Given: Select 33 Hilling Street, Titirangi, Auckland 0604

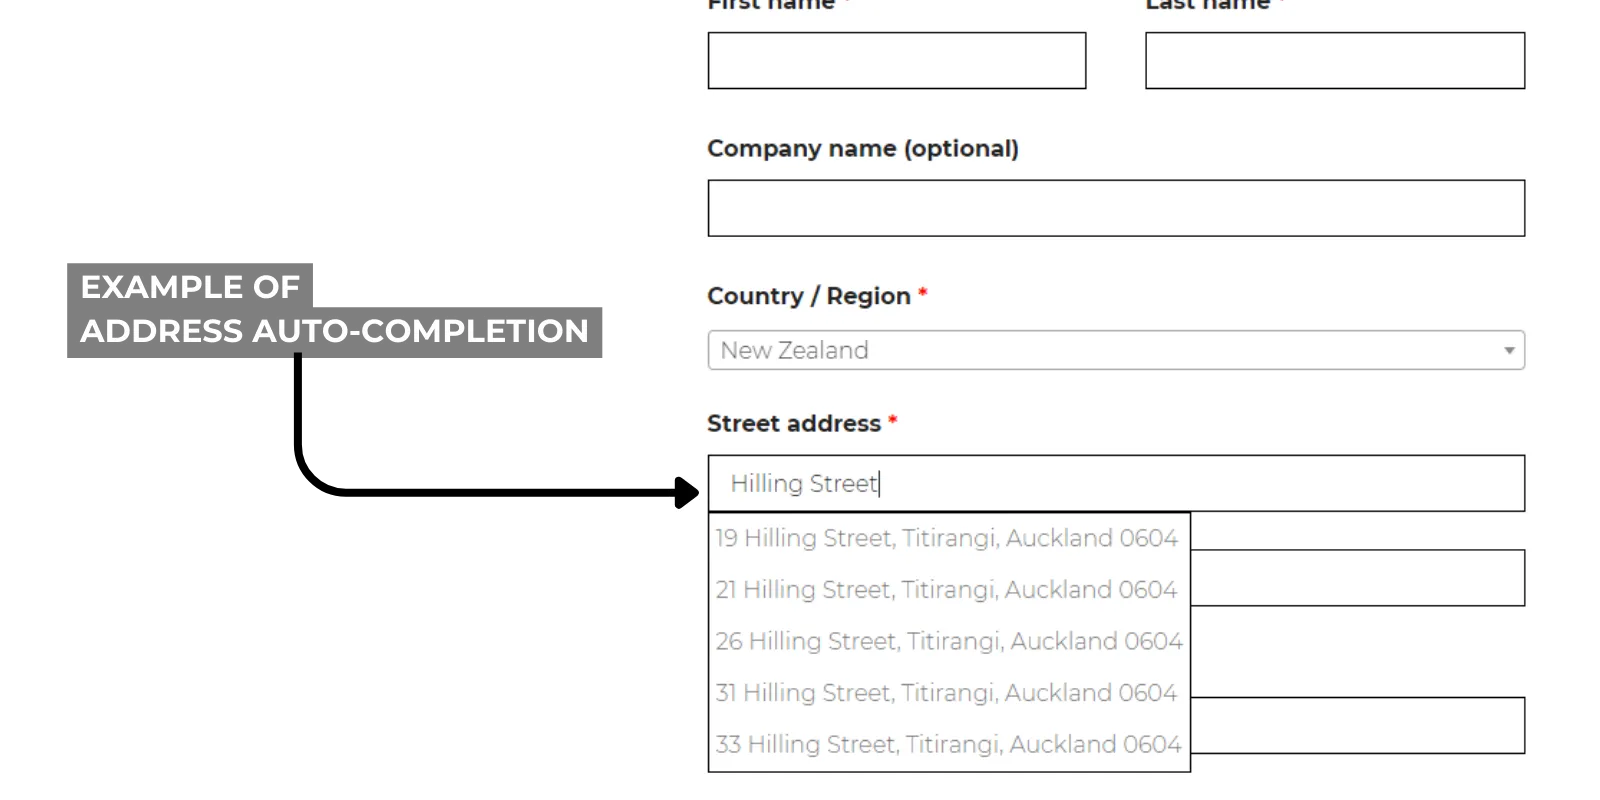Looking at the screenshot, I should point(948,744).
